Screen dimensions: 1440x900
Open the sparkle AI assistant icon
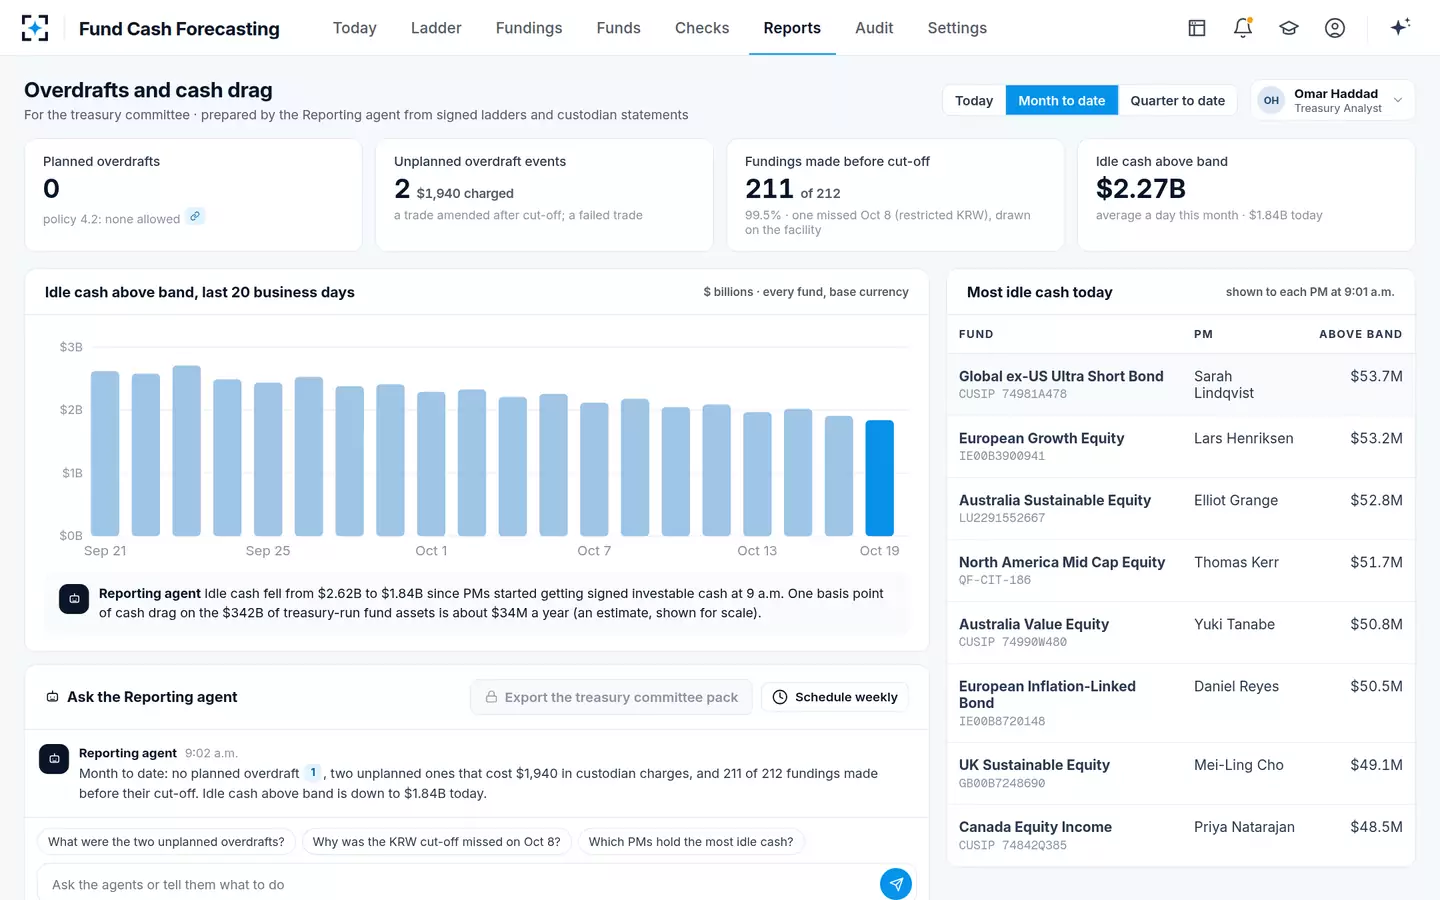[1400, 27]
